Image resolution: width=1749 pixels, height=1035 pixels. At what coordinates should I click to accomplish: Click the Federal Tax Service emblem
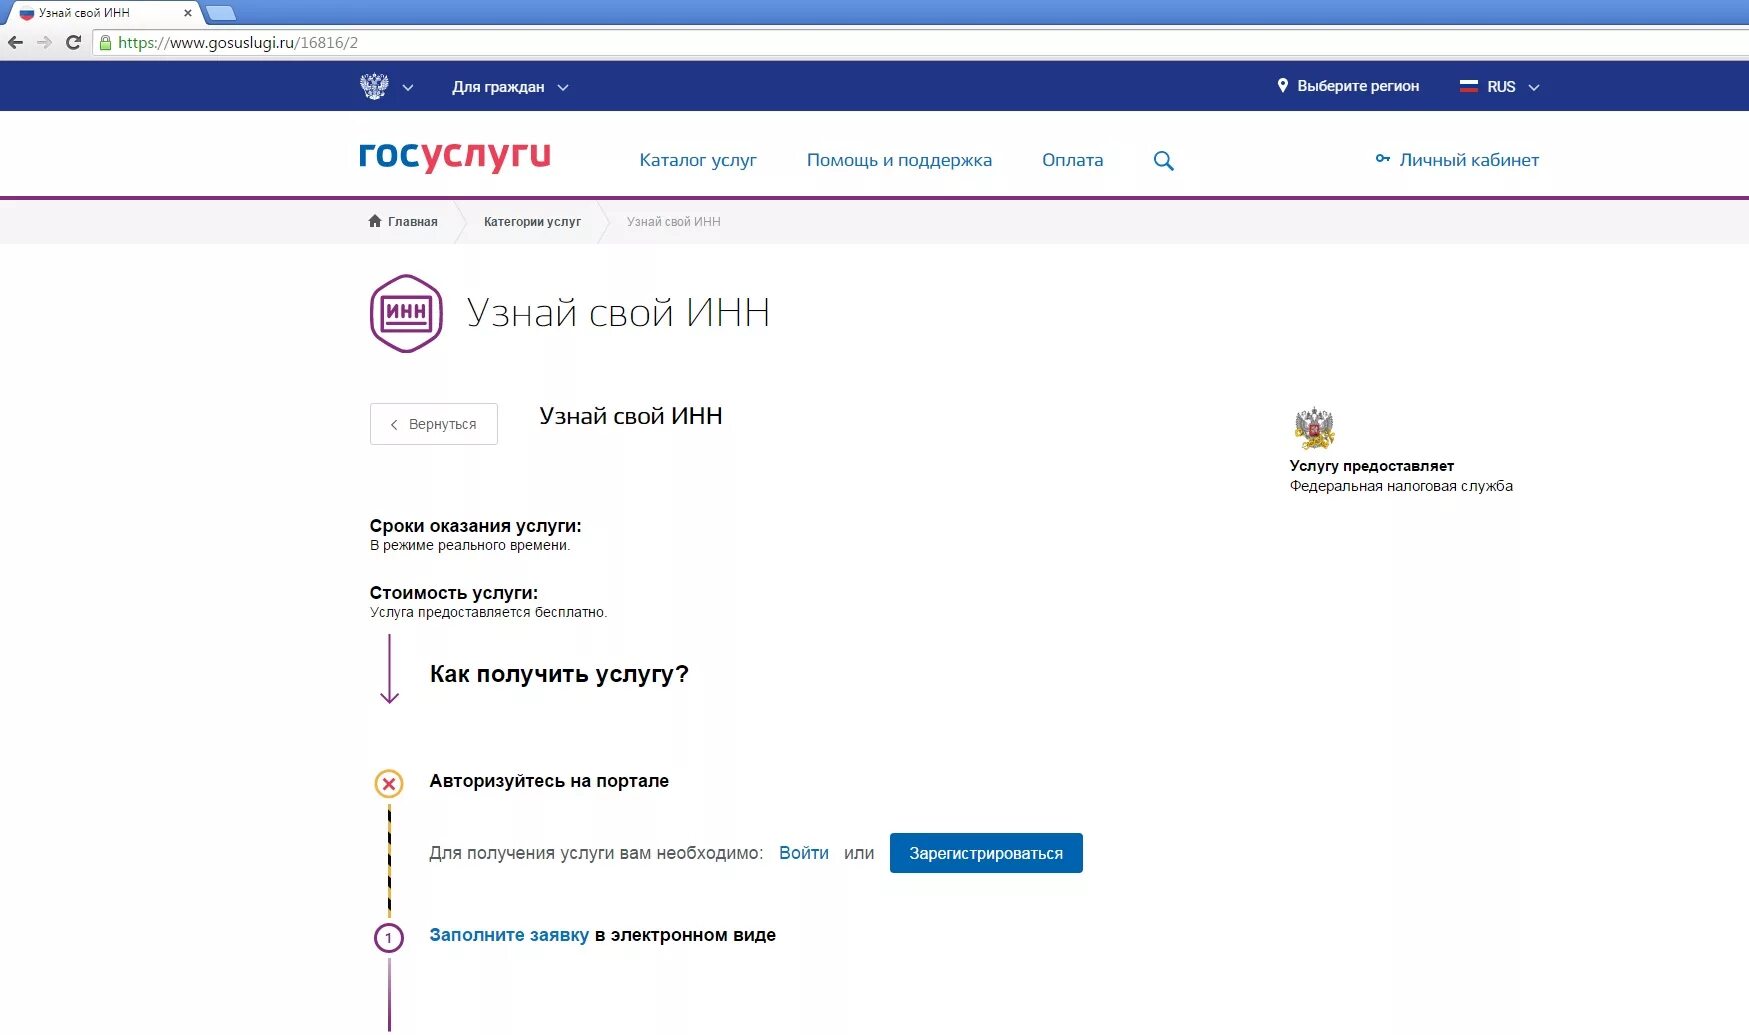click(1314, 428)
